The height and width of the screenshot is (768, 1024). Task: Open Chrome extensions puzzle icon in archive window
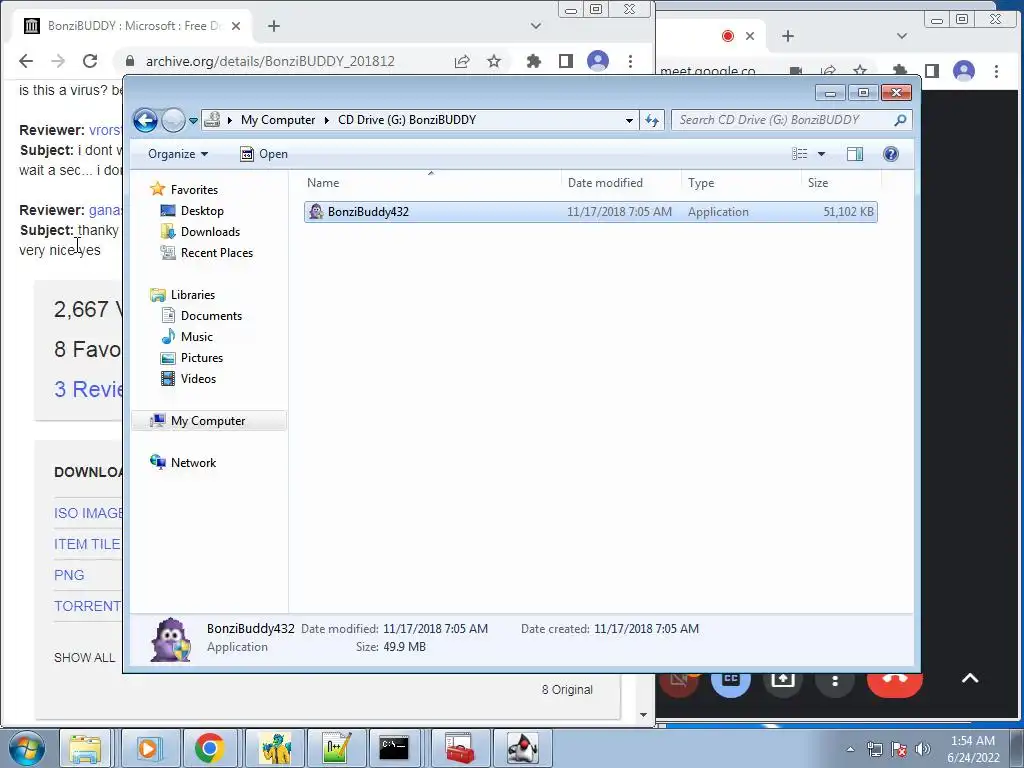(534, 61)
